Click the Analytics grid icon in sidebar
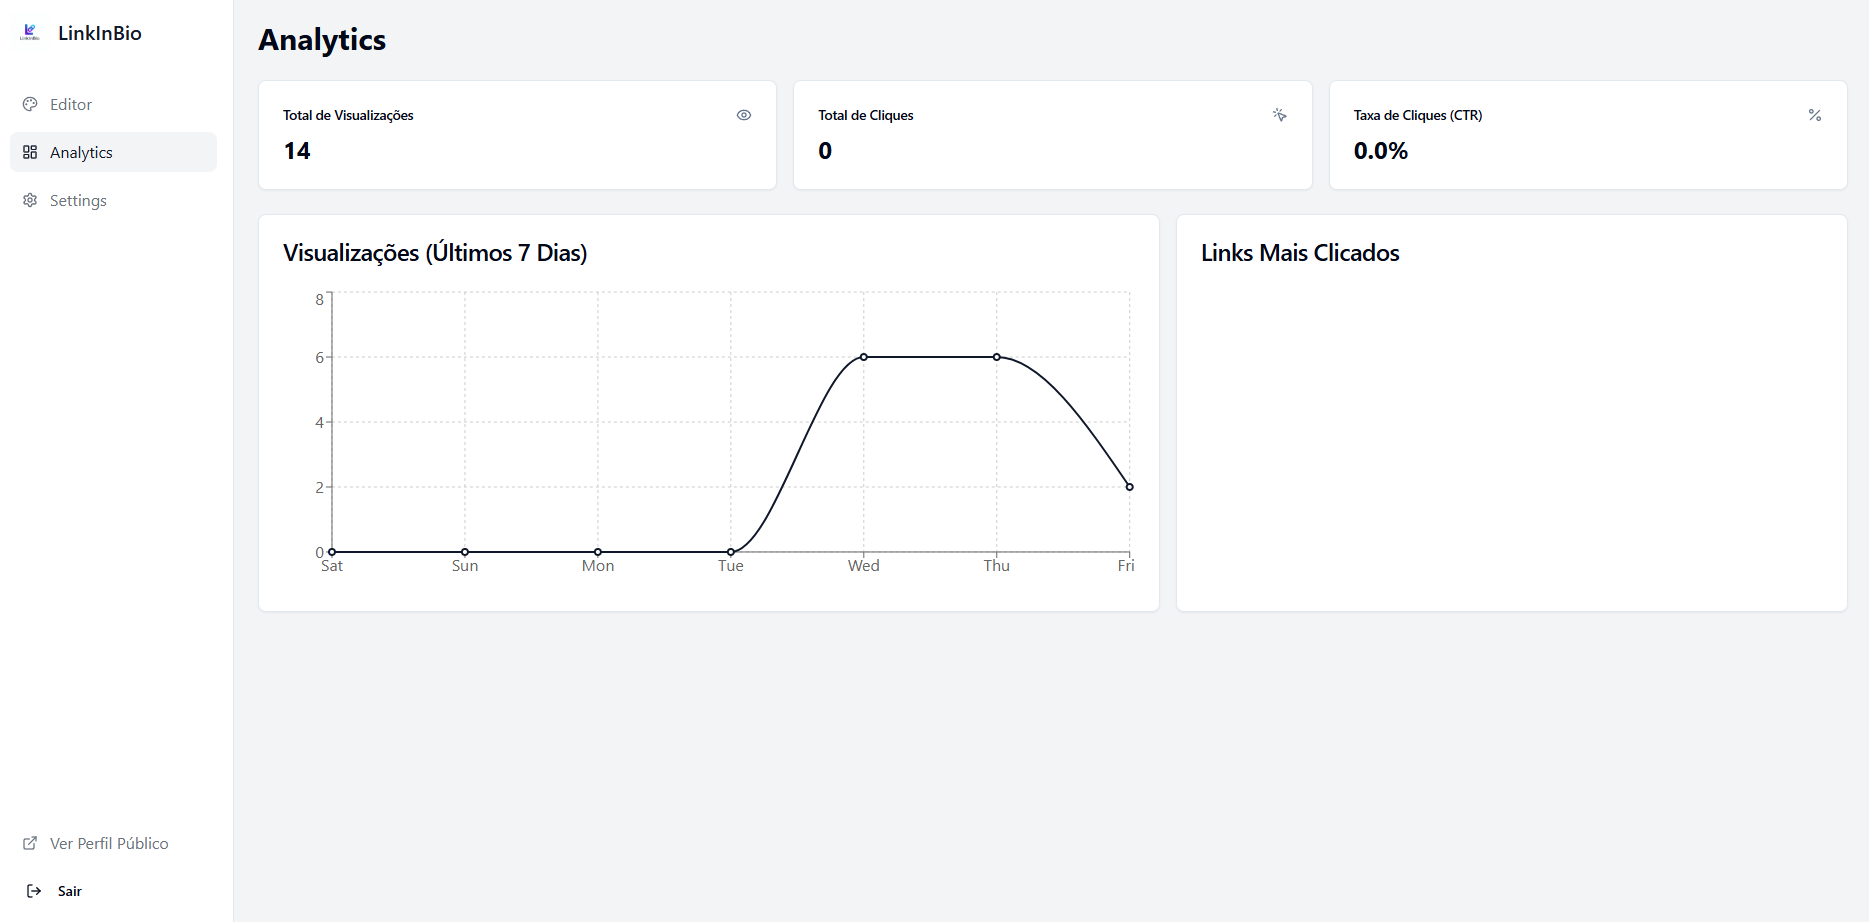 click(x=30, y=152)
